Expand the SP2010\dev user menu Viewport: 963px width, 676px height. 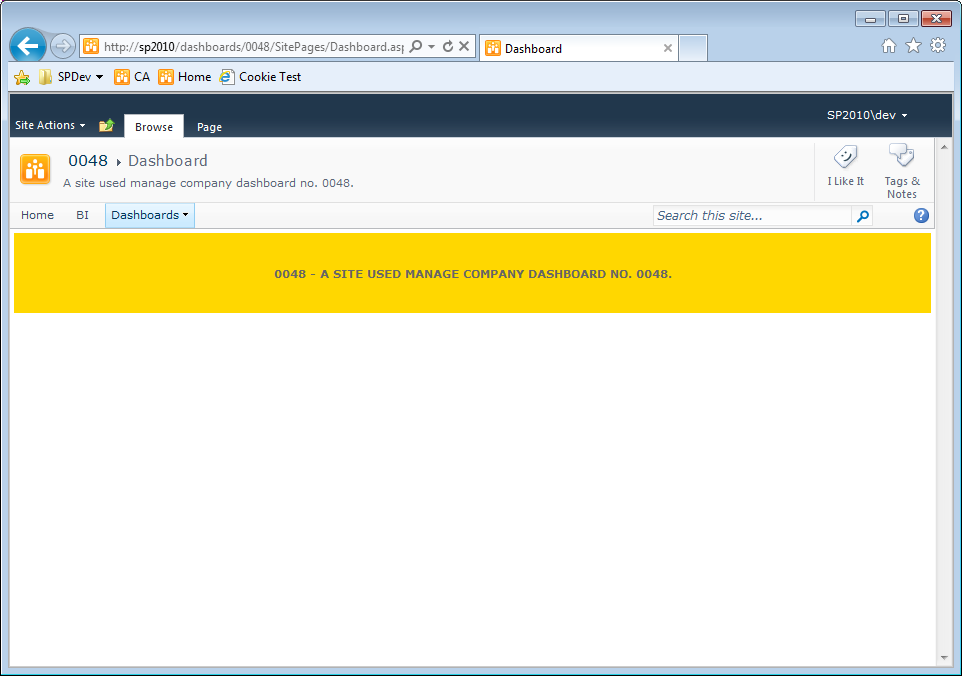pyautogui.click(x=866, y=114)
